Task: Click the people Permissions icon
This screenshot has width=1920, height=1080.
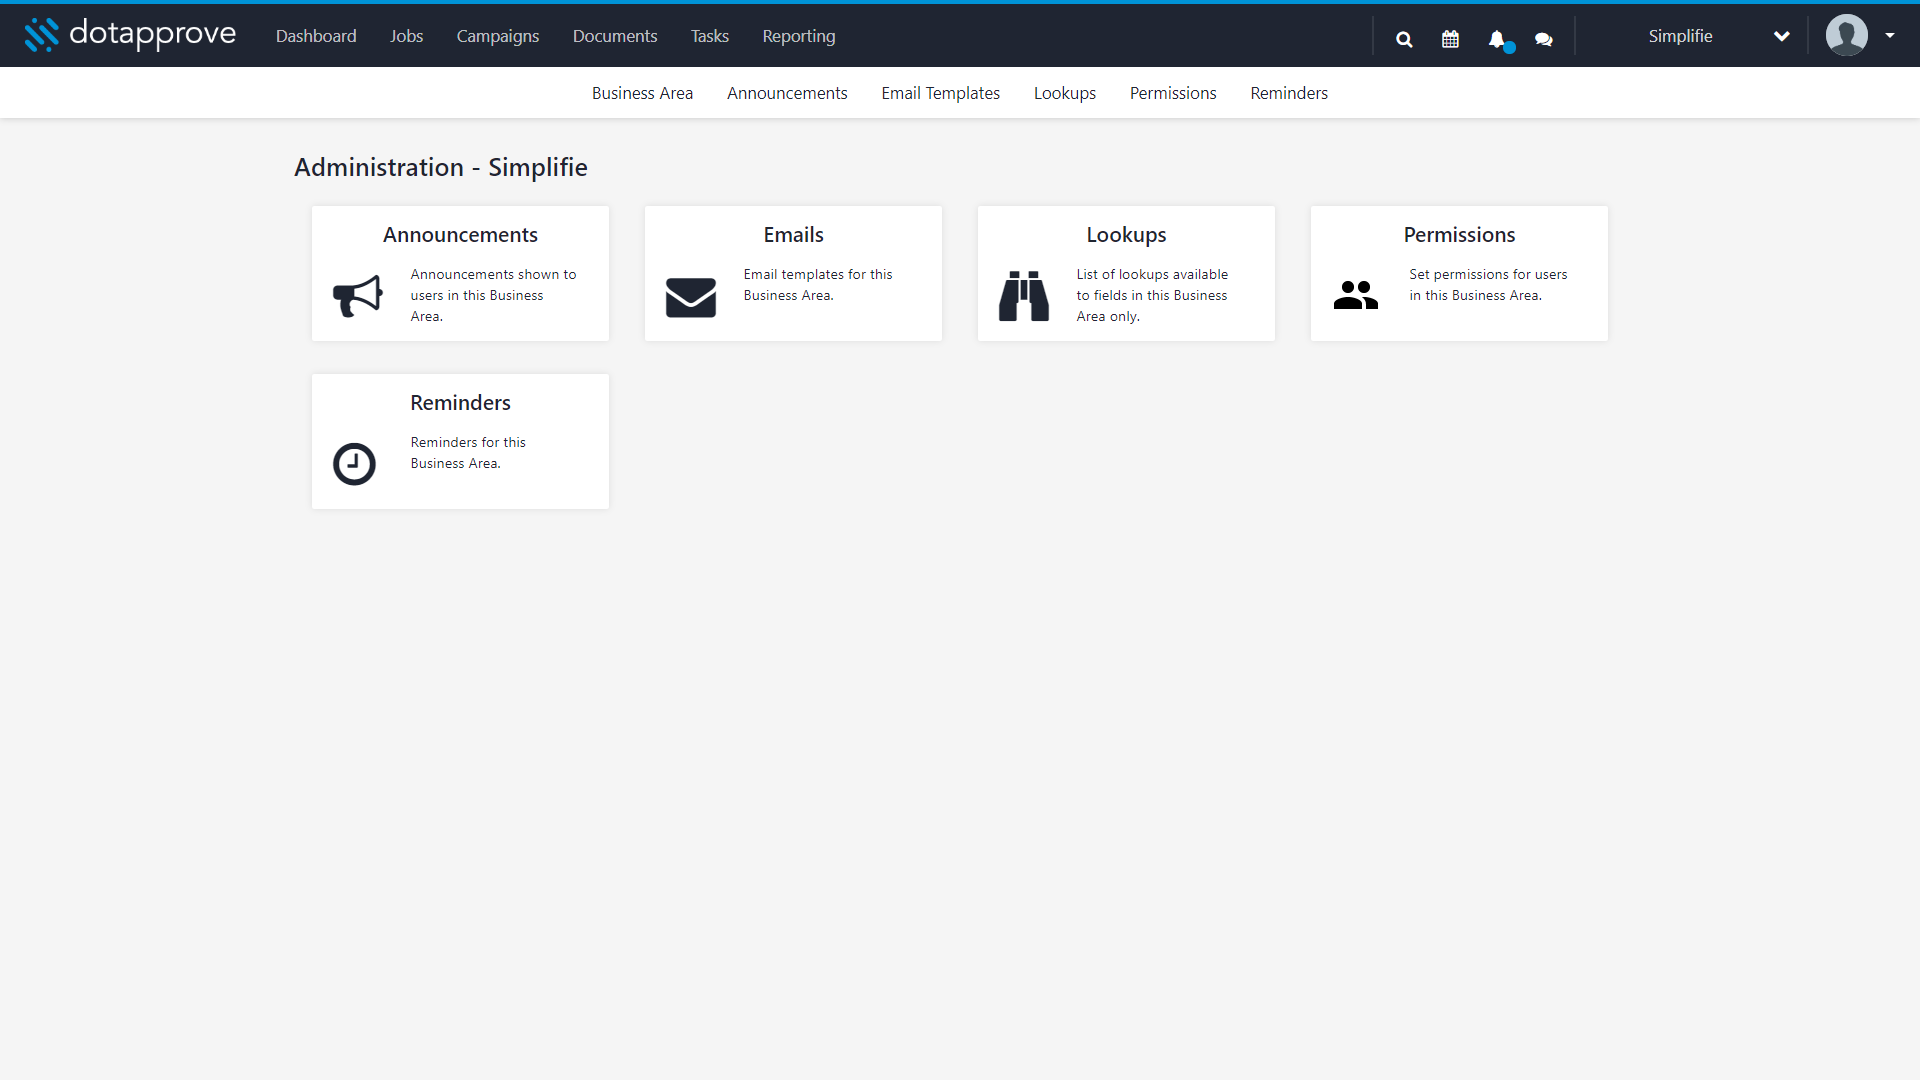Action: coord(1356,295)
